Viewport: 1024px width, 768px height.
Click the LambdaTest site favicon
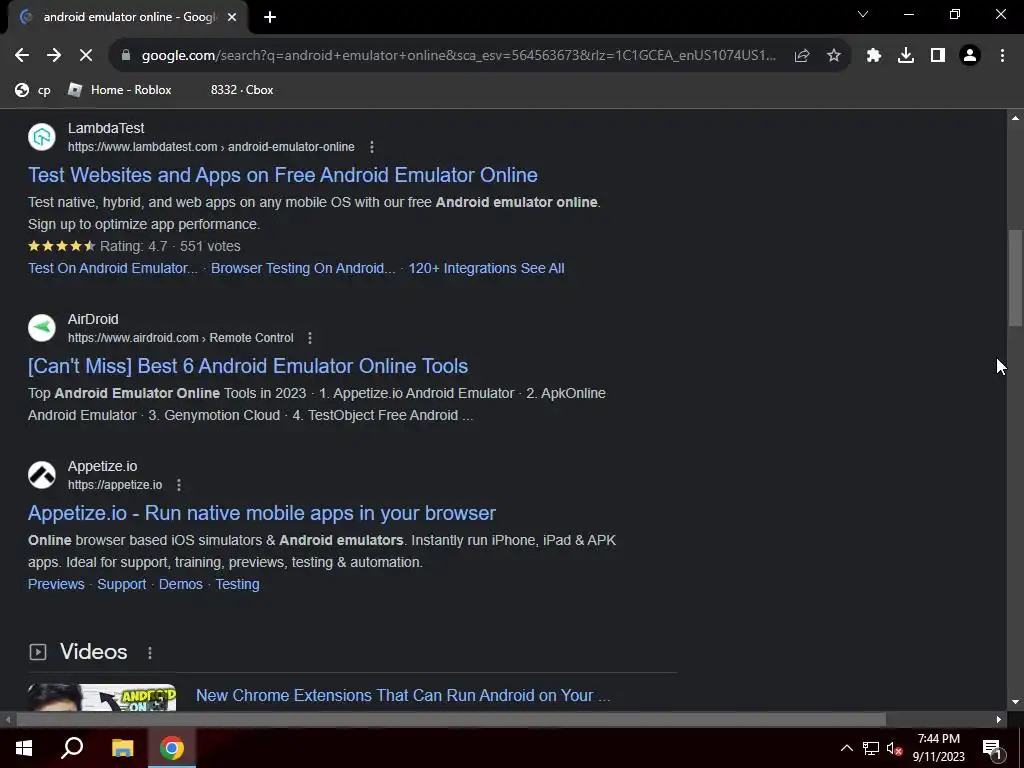[42, 137]
